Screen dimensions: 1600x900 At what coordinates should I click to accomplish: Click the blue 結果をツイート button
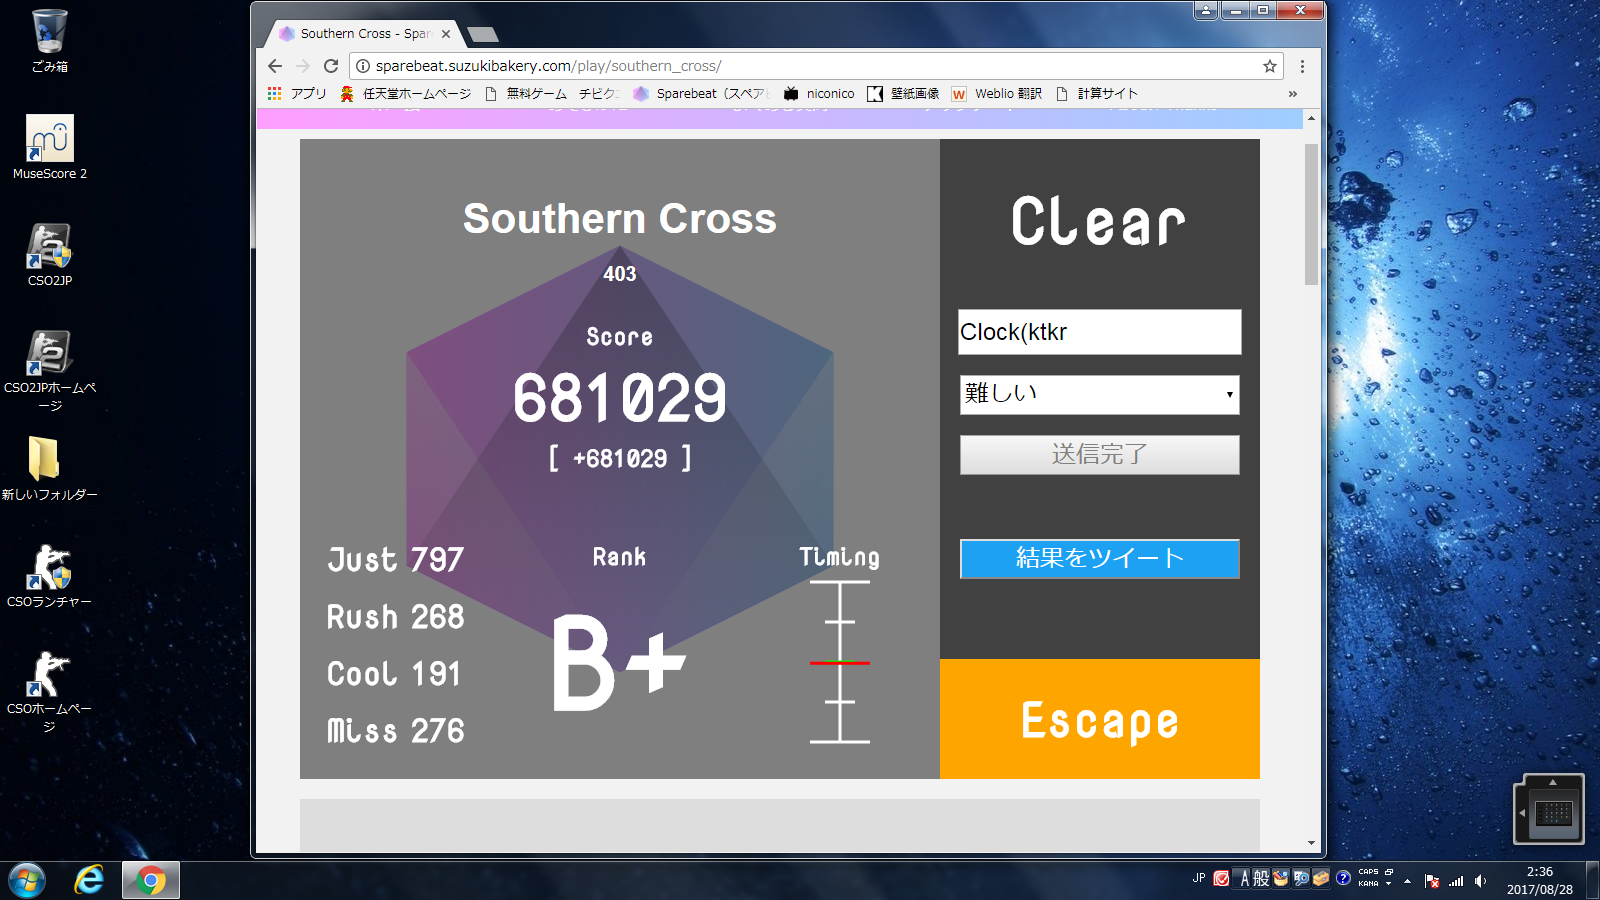click(x=1099, y=558)
